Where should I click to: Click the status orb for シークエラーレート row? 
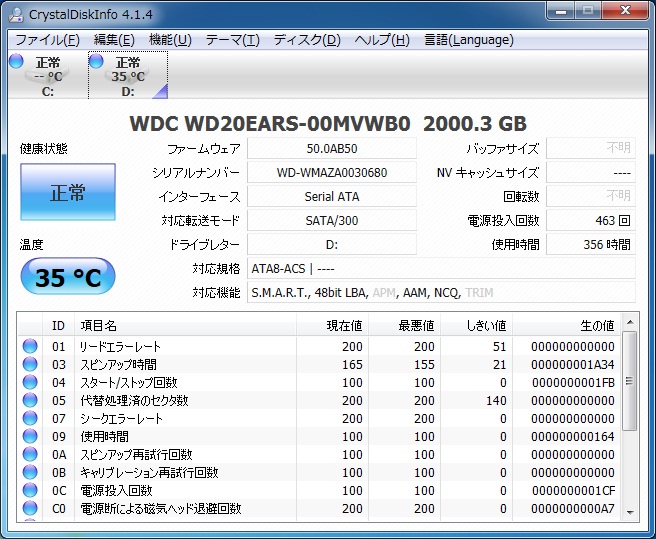pos(30,418)
